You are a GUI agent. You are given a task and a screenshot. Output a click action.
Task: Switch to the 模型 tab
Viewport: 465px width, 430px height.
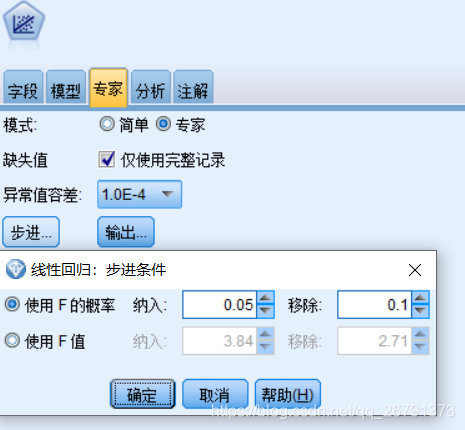(x=66, y=87)
